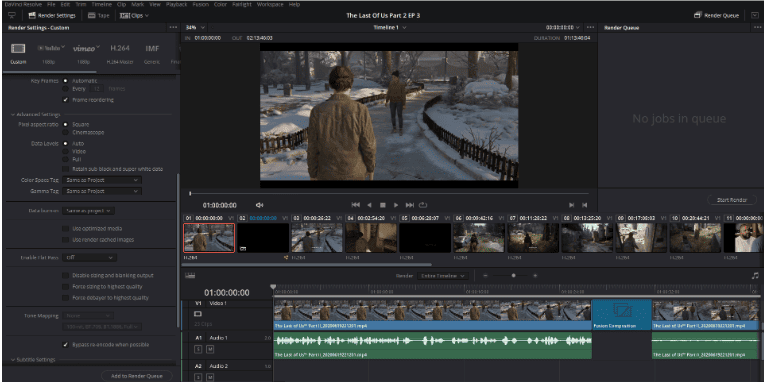
Task: Toggle viewer audio mute speaker icon
Action: click(260, 205)
